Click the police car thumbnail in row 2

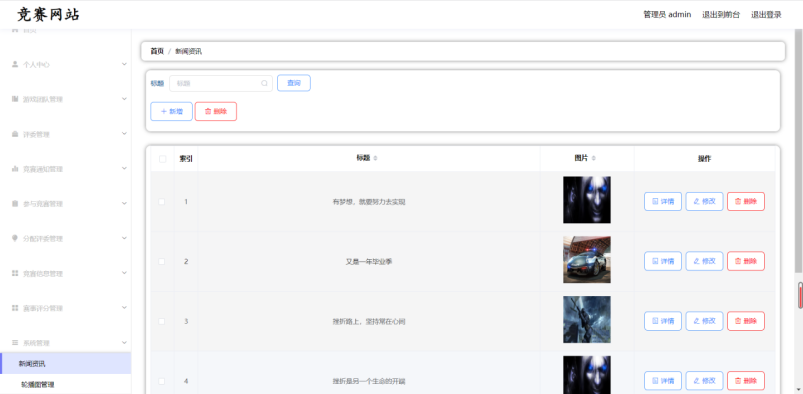587,259
